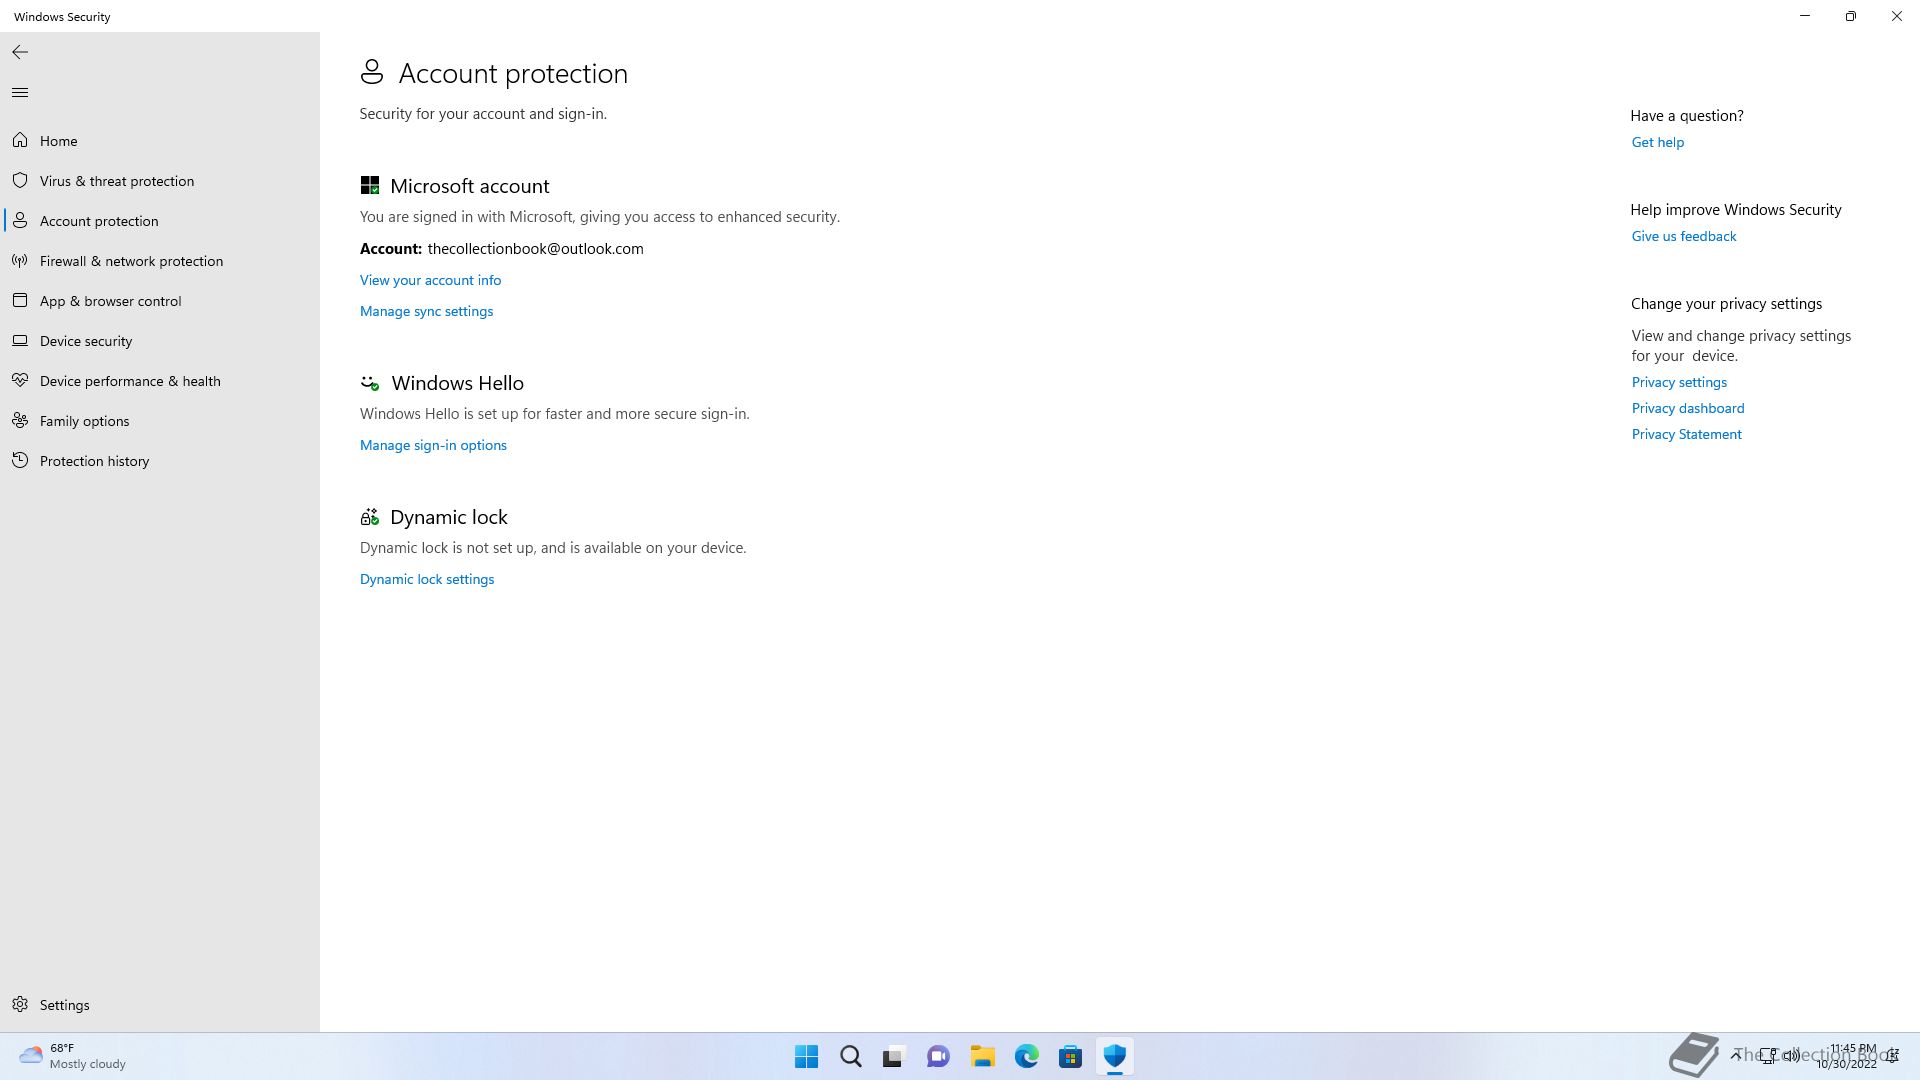Open Microsoft Store from taskbar
This screenshot has width=1920, height=1080.
[1071, 1057]
